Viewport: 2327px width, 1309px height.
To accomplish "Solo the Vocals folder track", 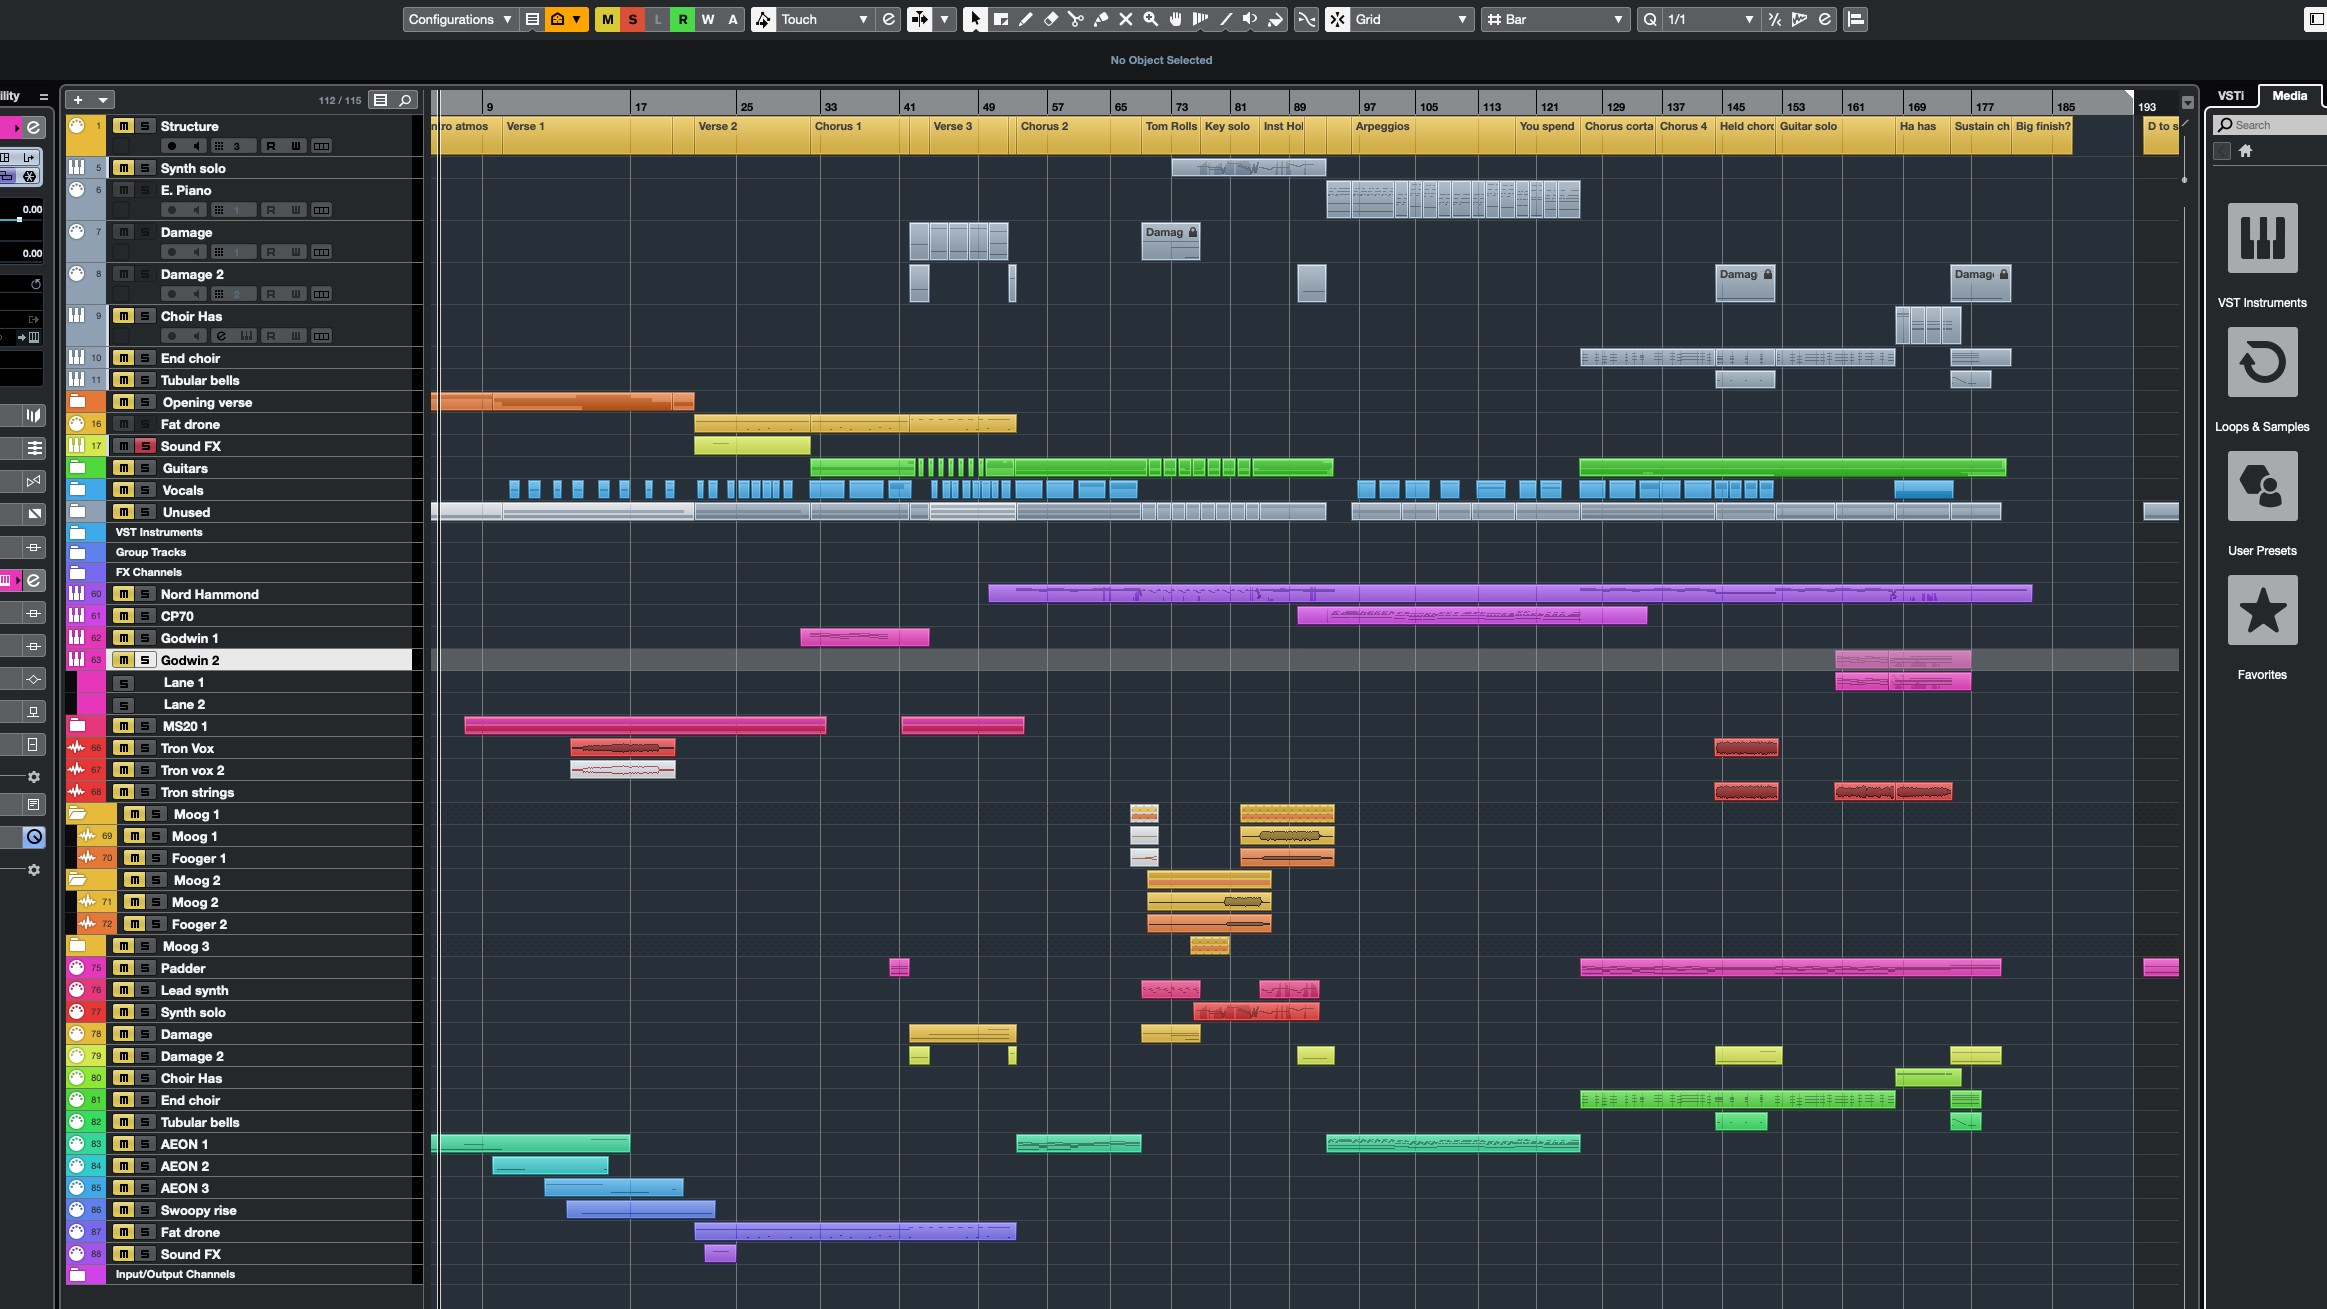I will click(145, 490).
